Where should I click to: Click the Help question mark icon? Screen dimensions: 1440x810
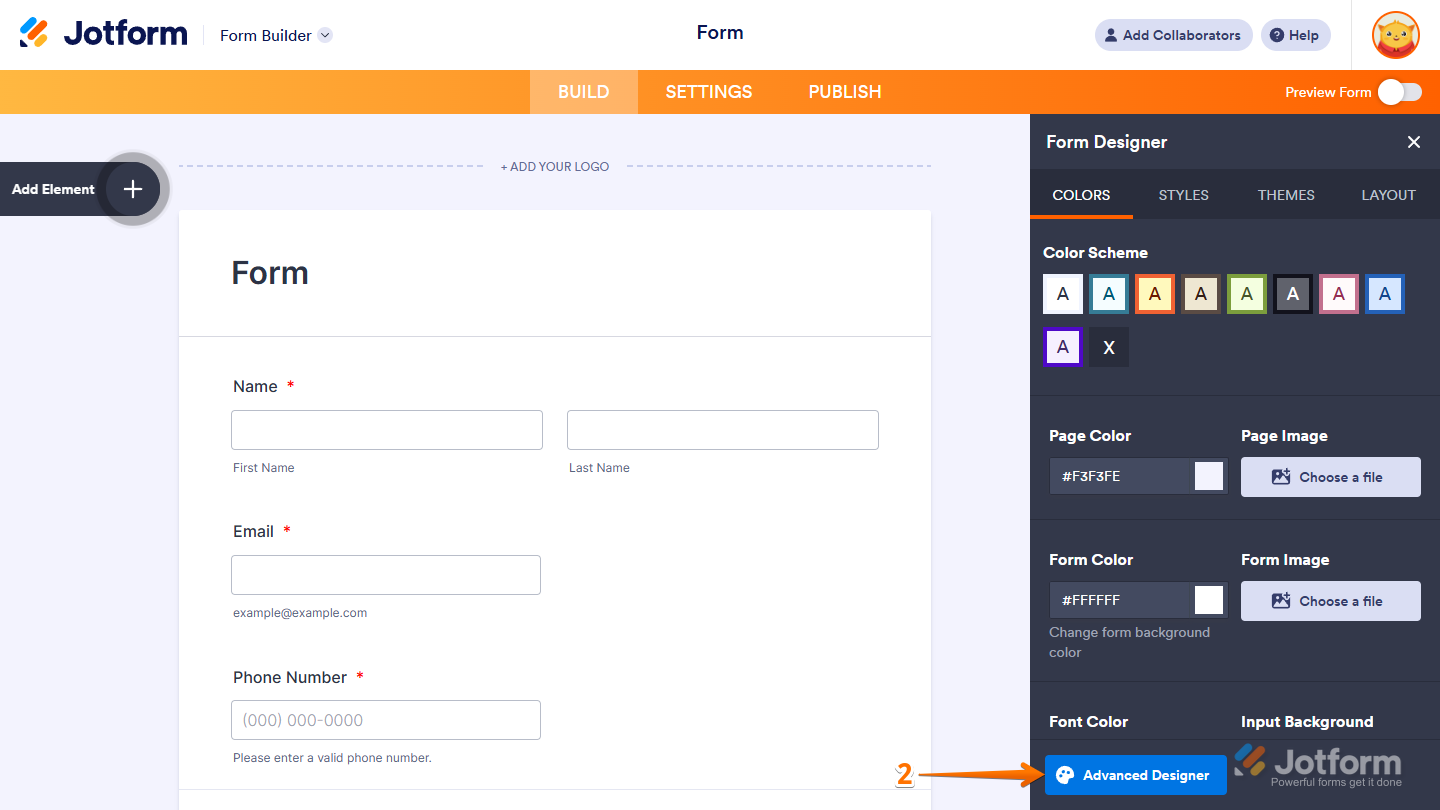(1276, 35)
